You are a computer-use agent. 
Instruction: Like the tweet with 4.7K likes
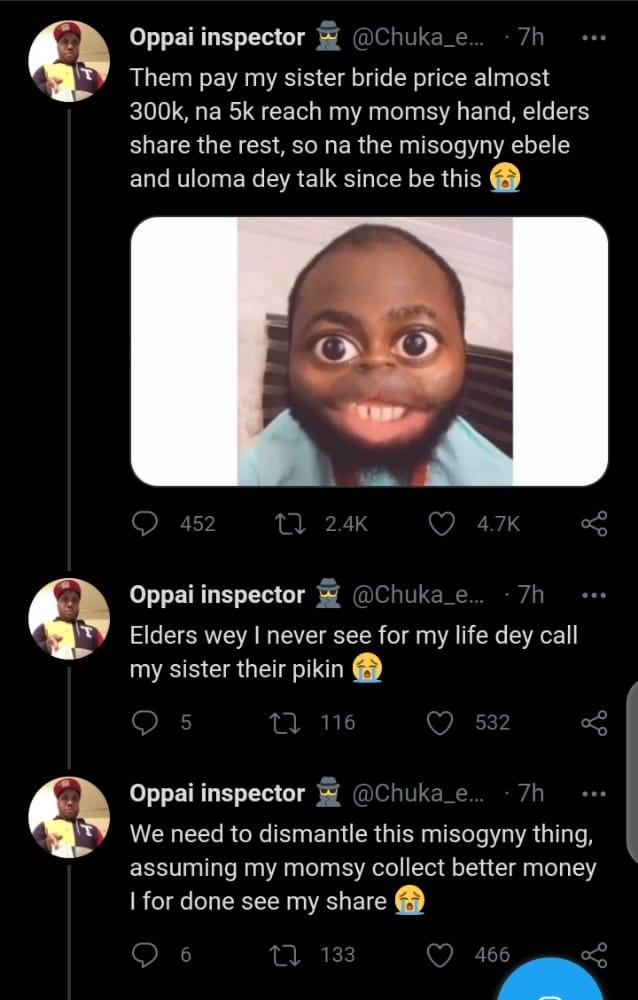click(x=441, y=523)
